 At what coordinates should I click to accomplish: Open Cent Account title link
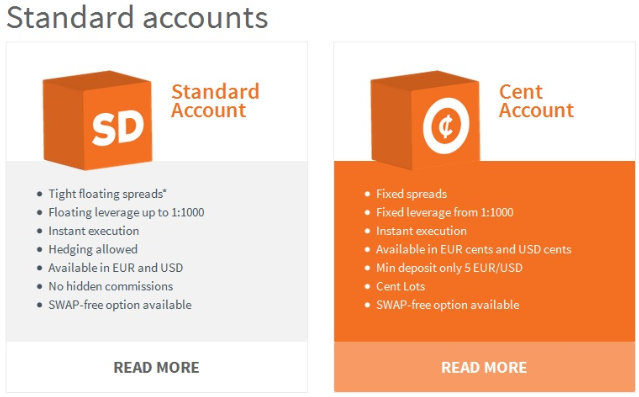tap(536, 101)
